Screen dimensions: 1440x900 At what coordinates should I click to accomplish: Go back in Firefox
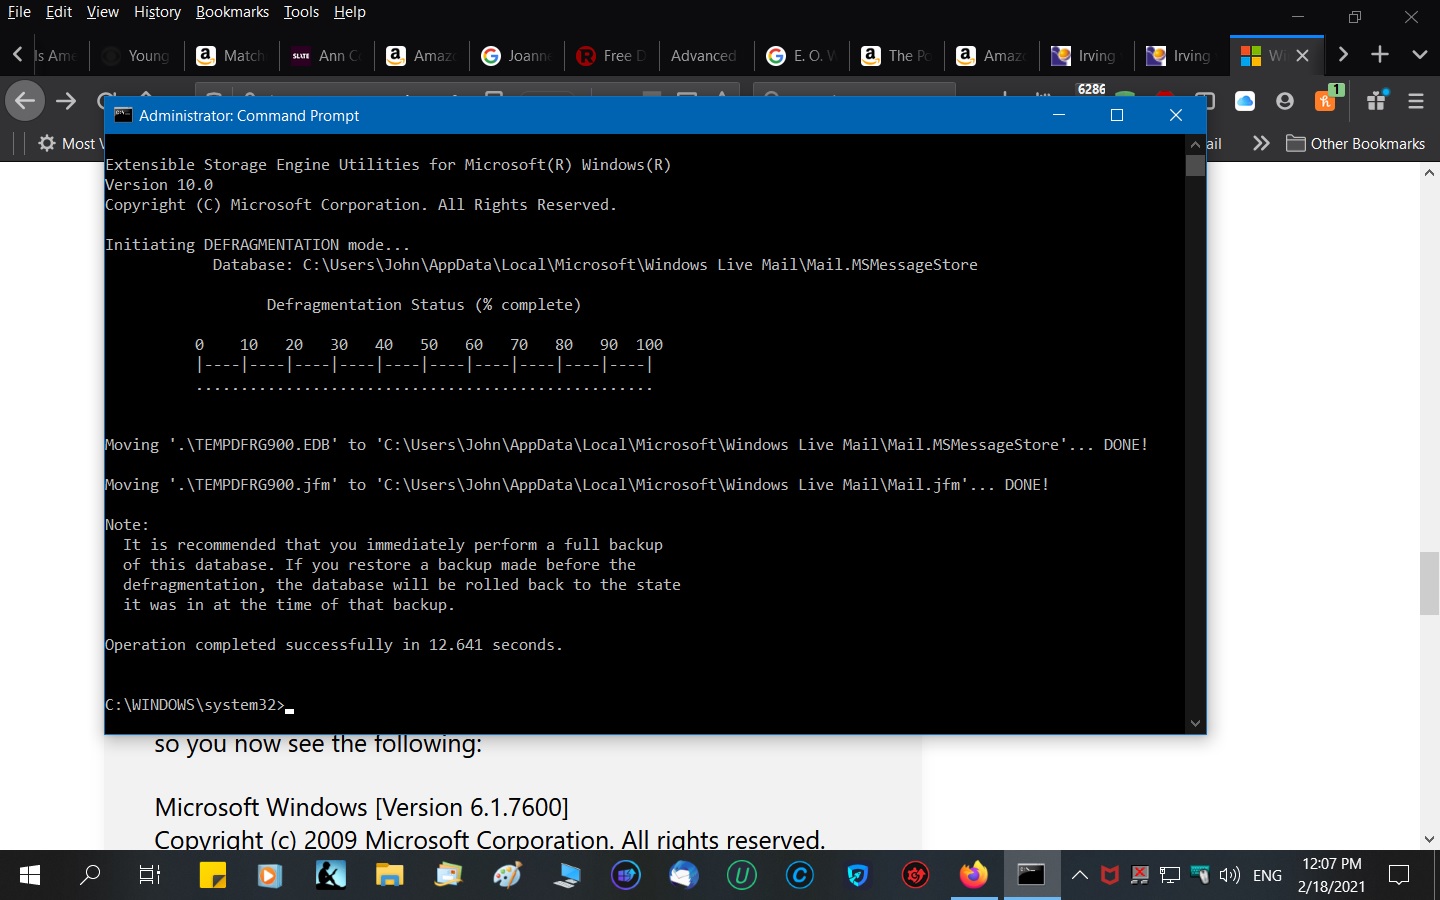click(x=25, y=101)
